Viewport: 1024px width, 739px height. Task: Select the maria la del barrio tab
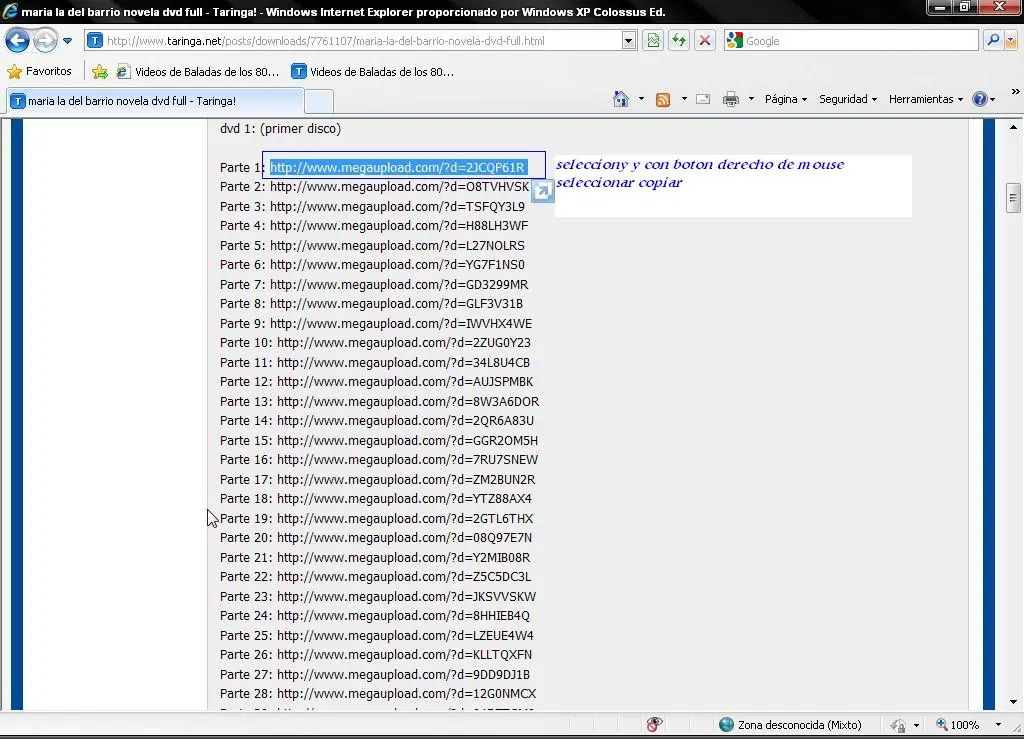pyautogui.click(x=155, y=101)
